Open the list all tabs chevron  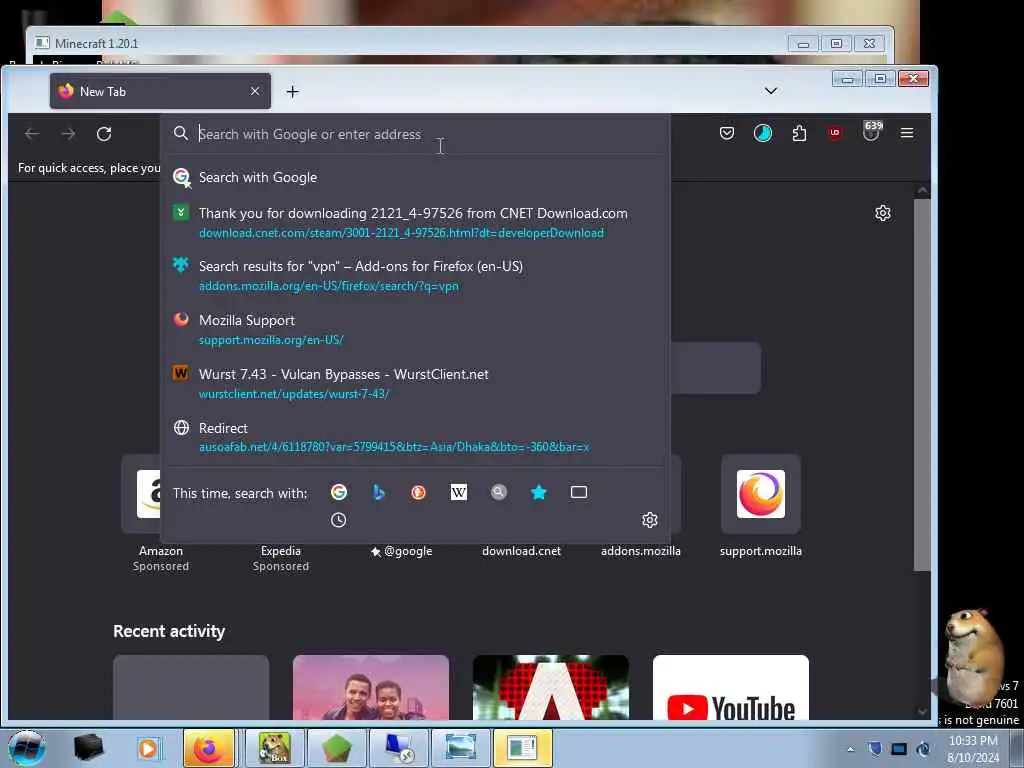click(x=771, y=91)
